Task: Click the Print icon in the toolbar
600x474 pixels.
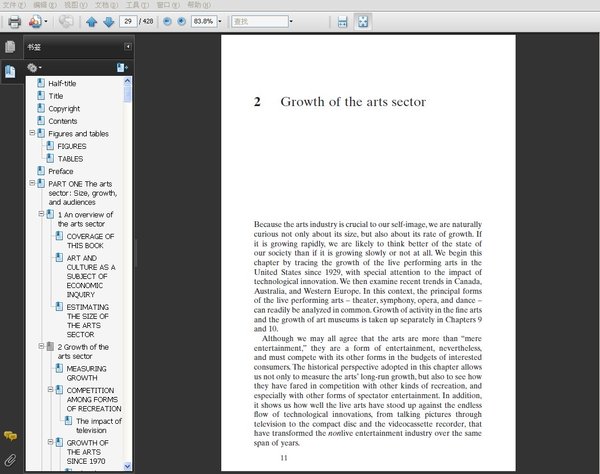Action: tap(14, 21)
